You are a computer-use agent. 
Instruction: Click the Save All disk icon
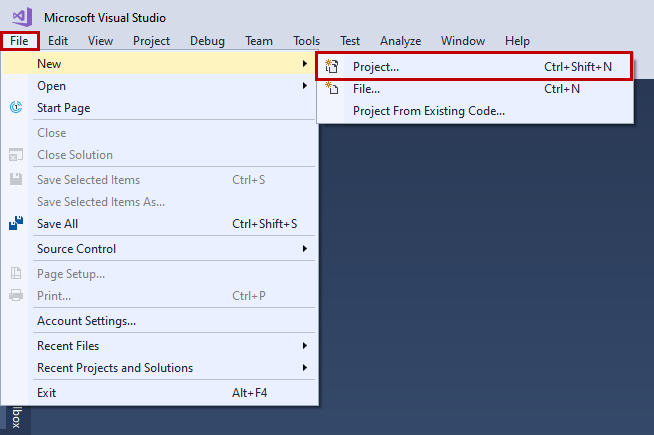point(16,224)
